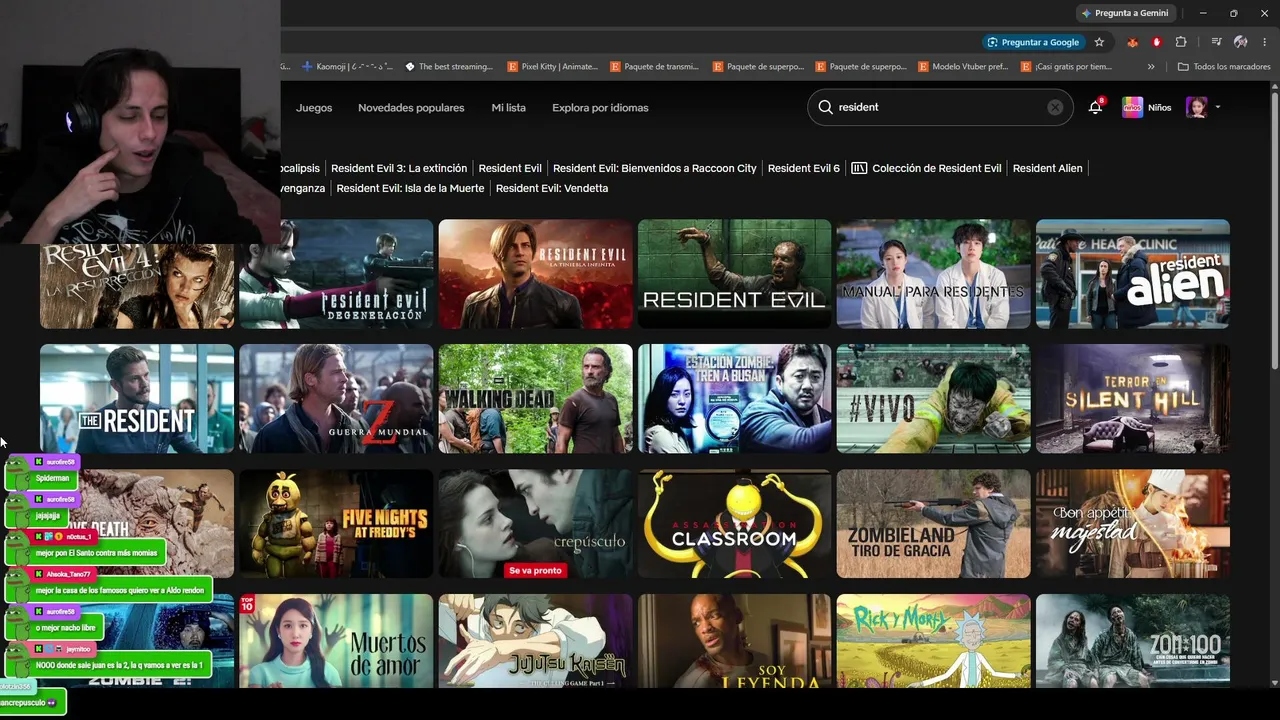Viewport: 1280px width, 720px height.
Task: Open the red hand blocker extension
Action: (1157, 42)
